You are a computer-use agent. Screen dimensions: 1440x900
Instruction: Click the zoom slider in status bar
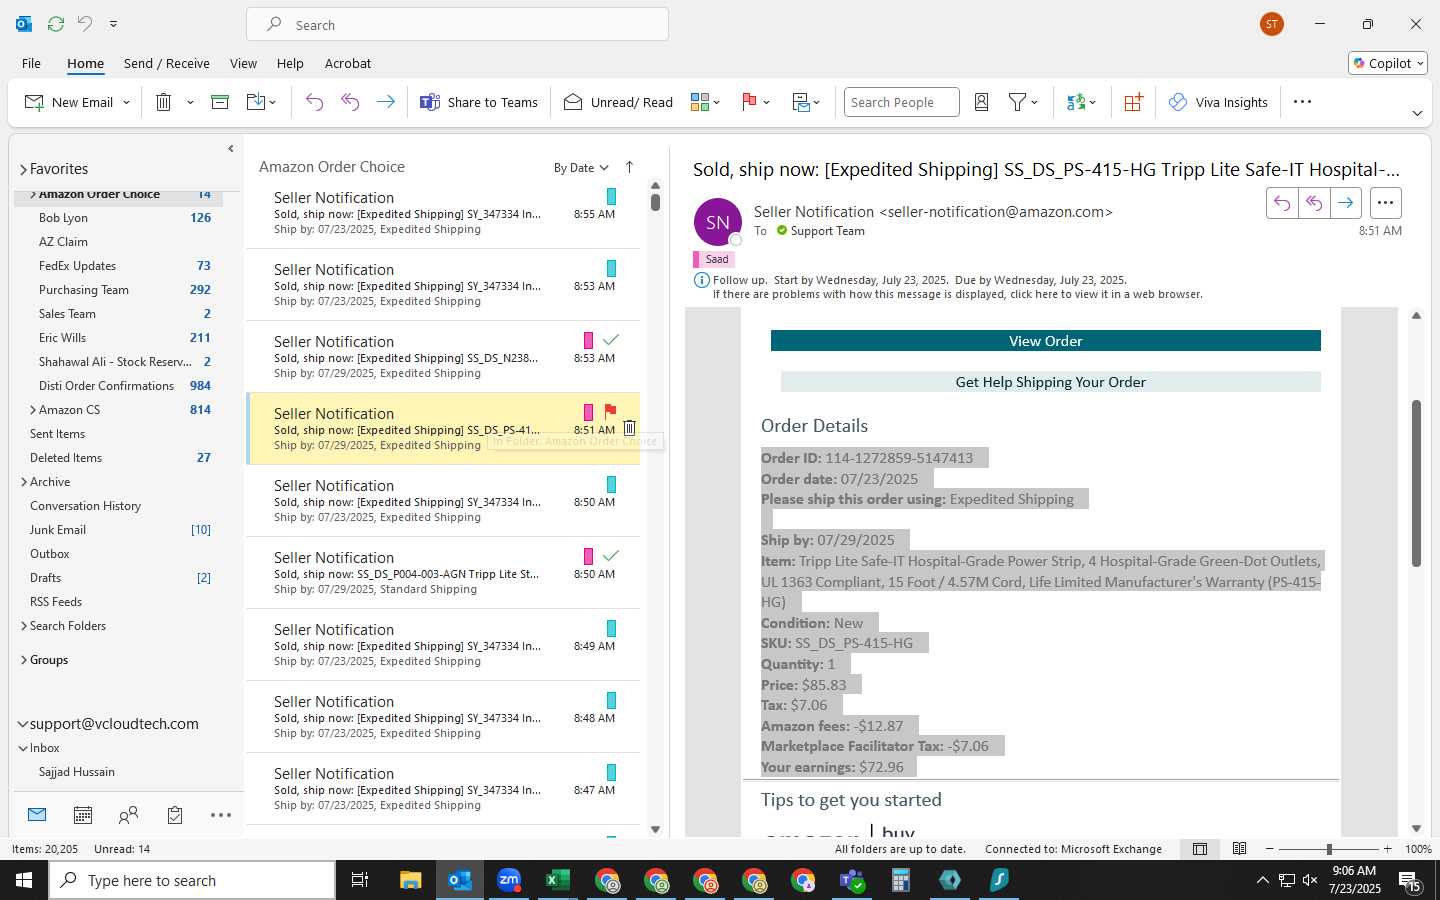point(1329,849)
